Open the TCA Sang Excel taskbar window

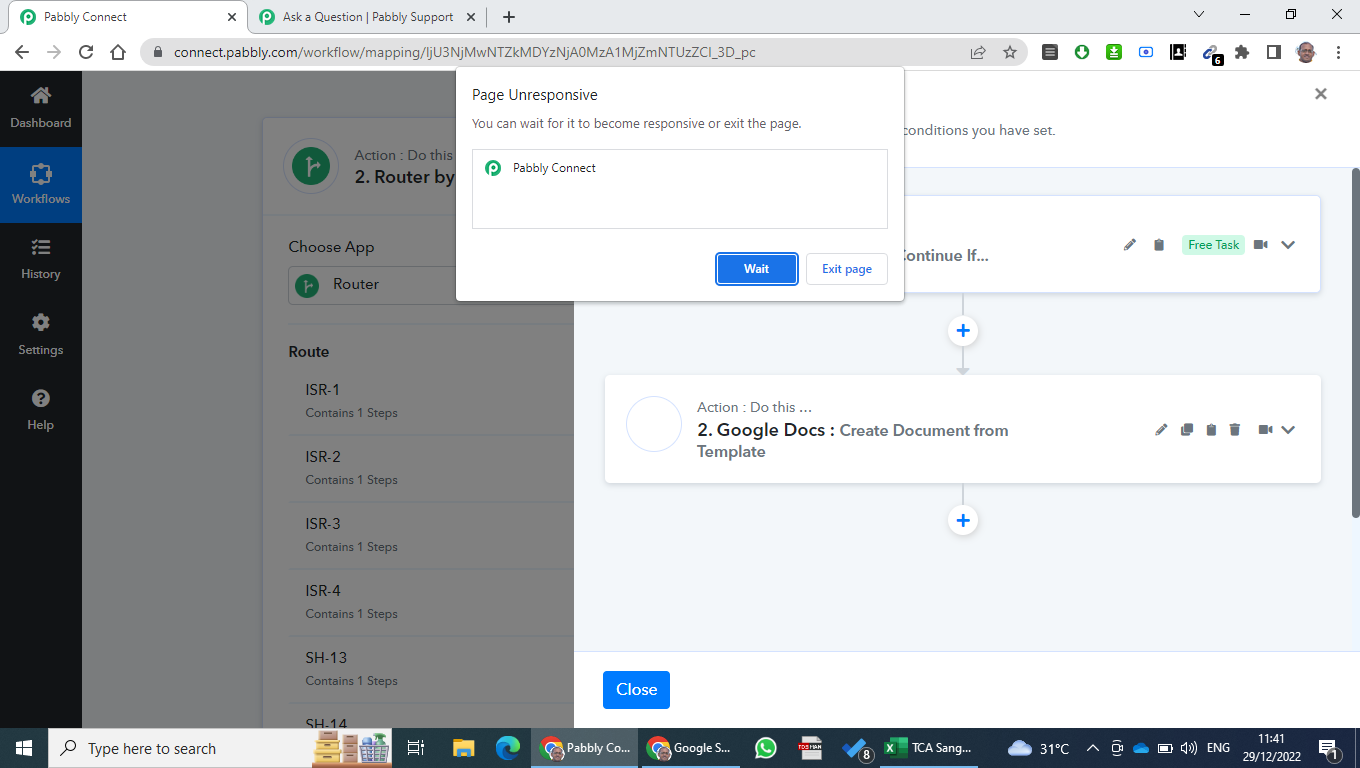click(x=930, y=748)
